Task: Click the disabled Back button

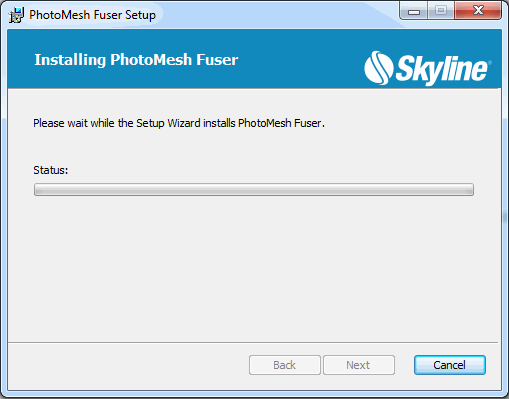Action: tap(285, 365)
